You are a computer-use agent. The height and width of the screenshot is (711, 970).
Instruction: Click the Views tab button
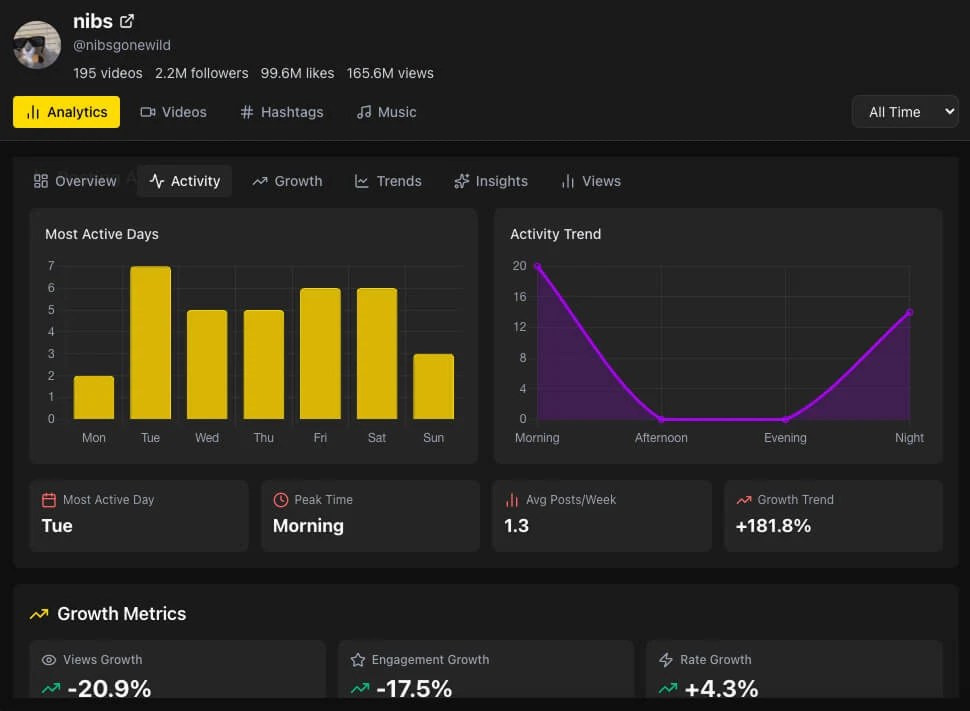click(590, 181)
